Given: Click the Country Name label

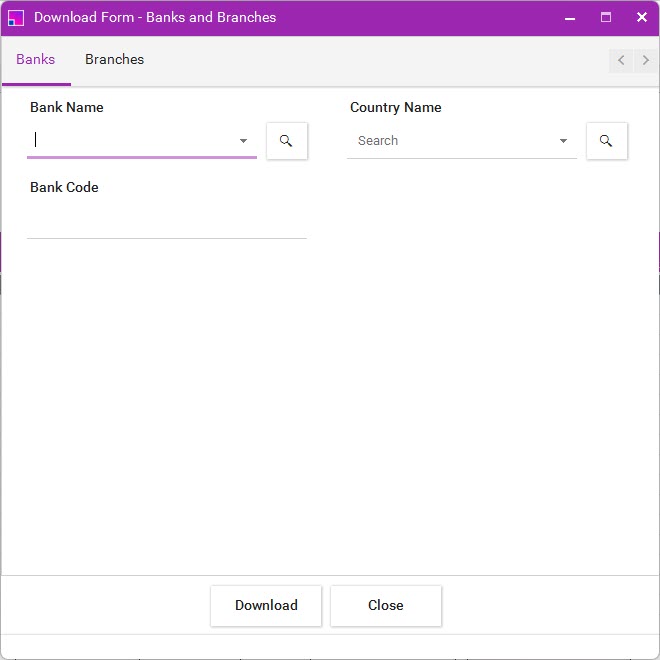Looking at the screenshot, I should coord(396,107).
